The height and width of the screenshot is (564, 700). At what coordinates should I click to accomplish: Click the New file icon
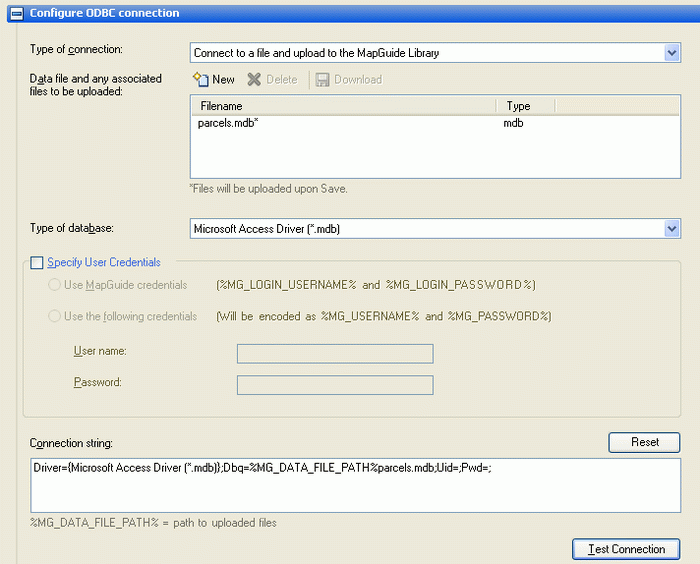[201, 79]
